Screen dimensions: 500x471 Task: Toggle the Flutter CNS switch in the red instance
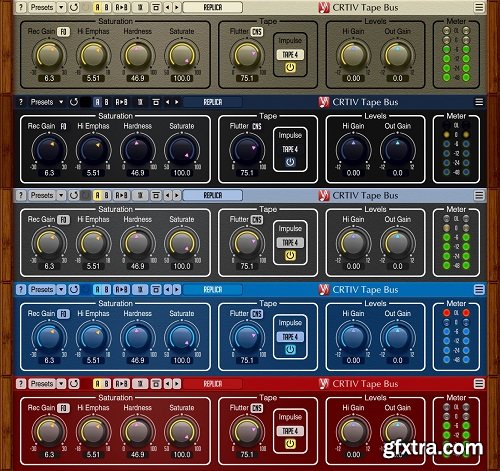(256, 408)
